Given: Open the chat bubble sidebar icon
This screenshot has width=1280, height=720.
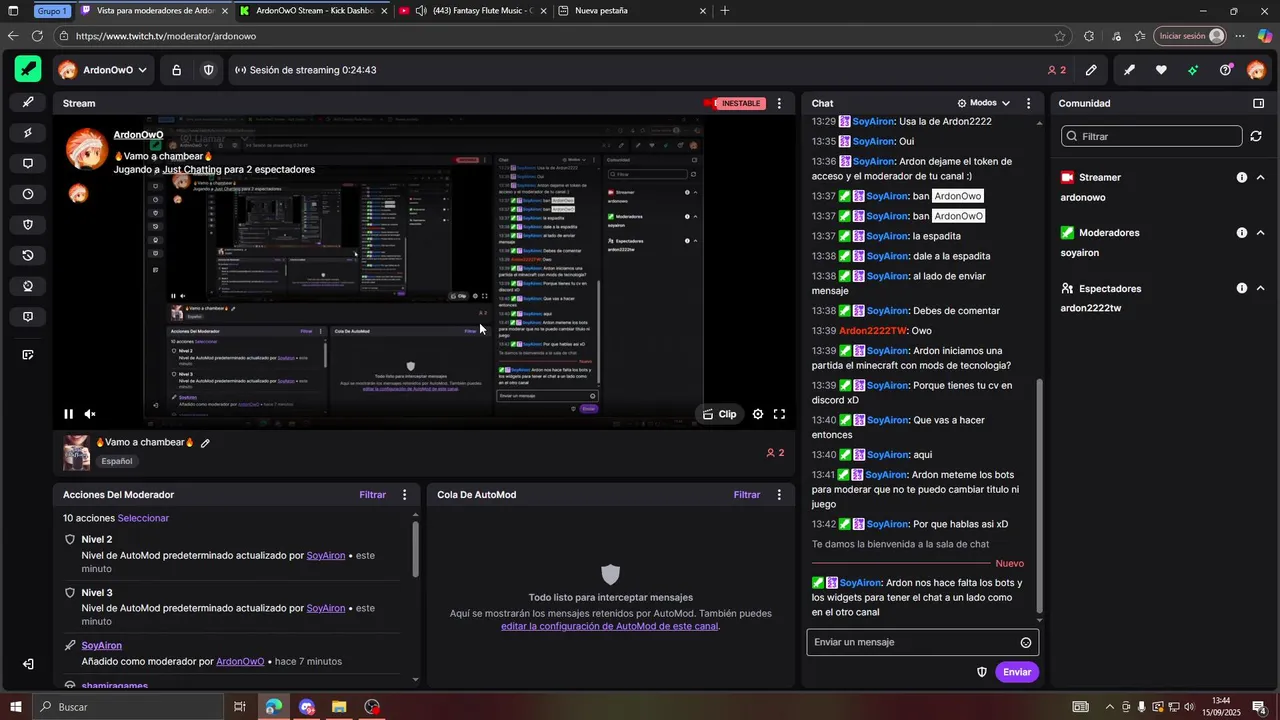Looking at the screenshot, I should coord(28,164).
